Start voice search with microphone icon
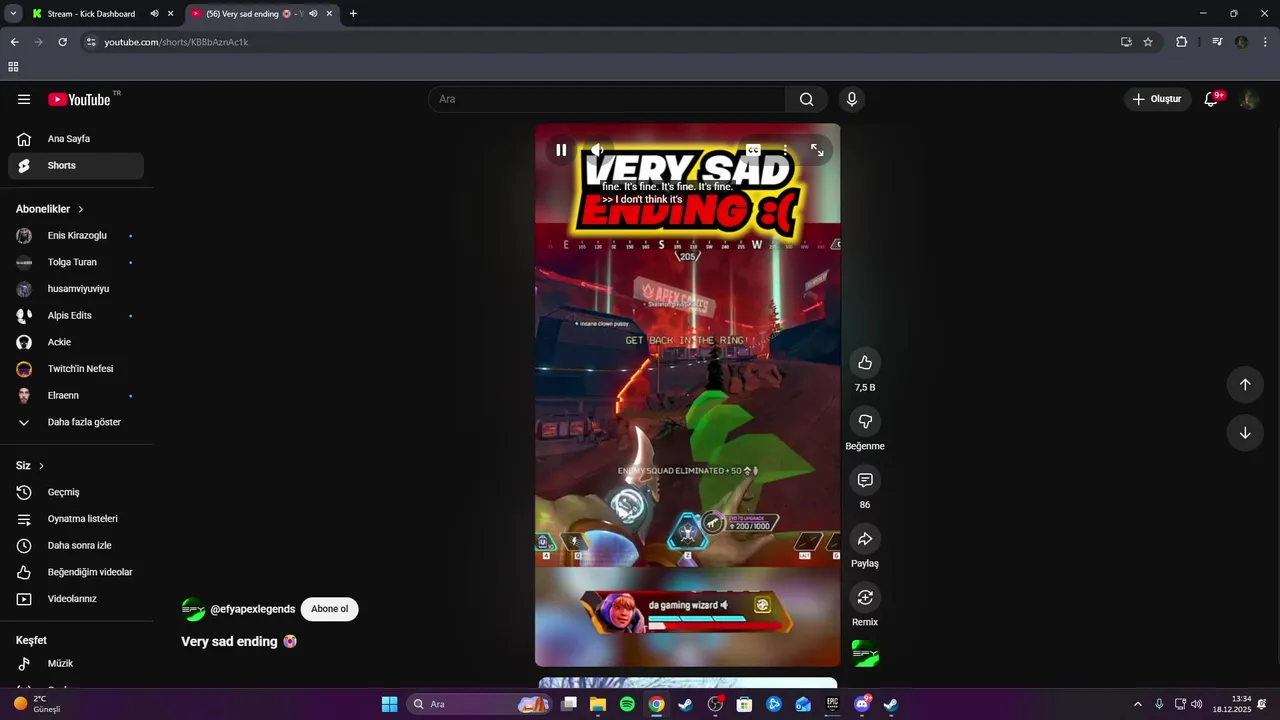Image resolution: width=1280 pixels, height=720 pixels. click(852, 99)
